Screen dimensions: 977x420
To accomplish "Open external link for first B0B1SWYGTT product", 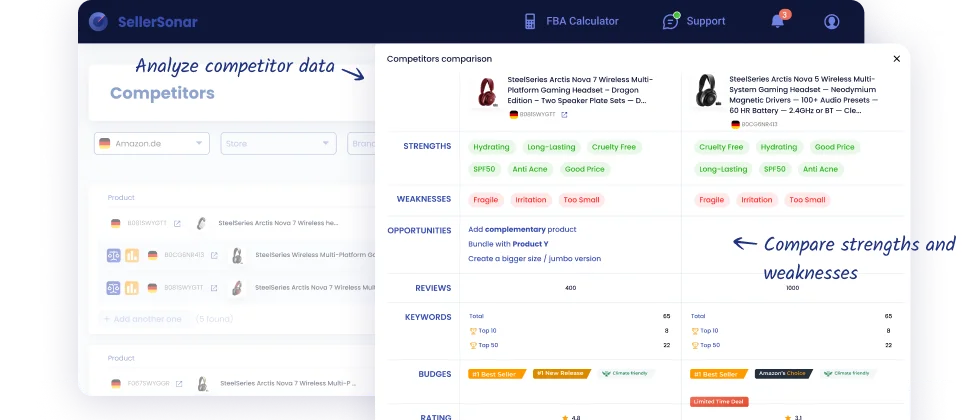I will pyautogui.click(x=177, y=223).
